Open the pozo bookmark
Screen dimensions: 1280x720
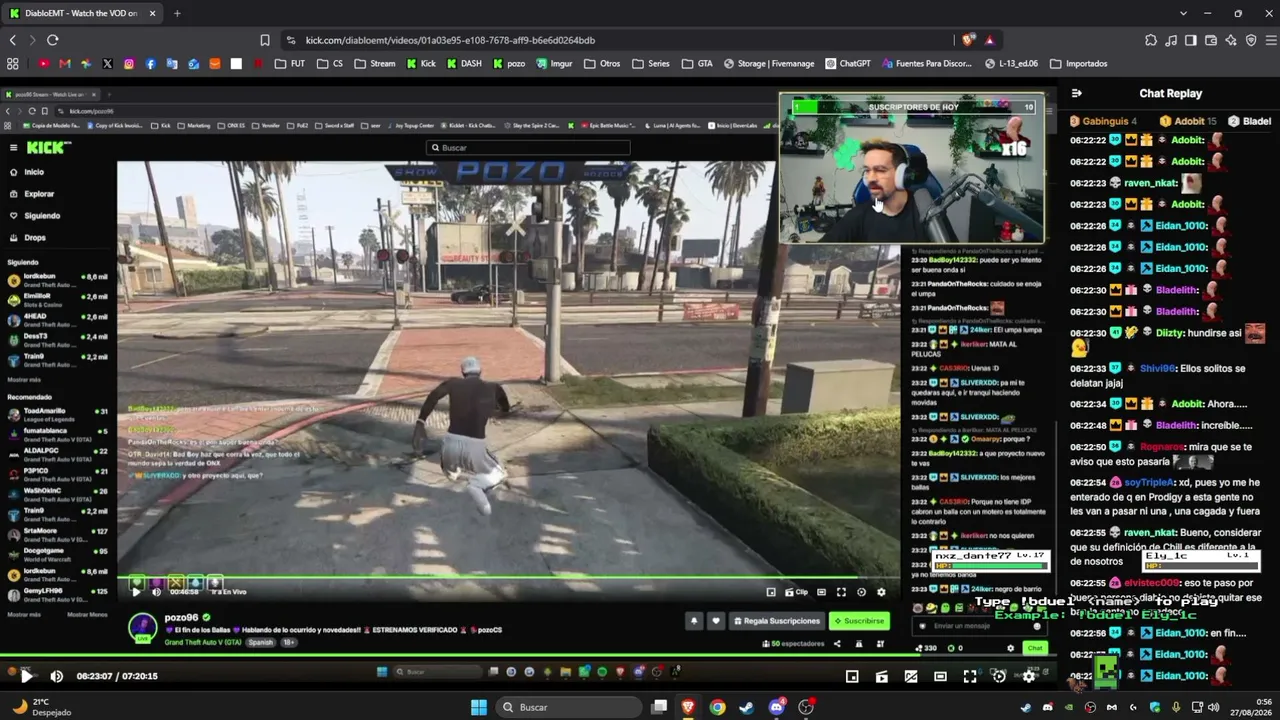click(x=508, y=63)
